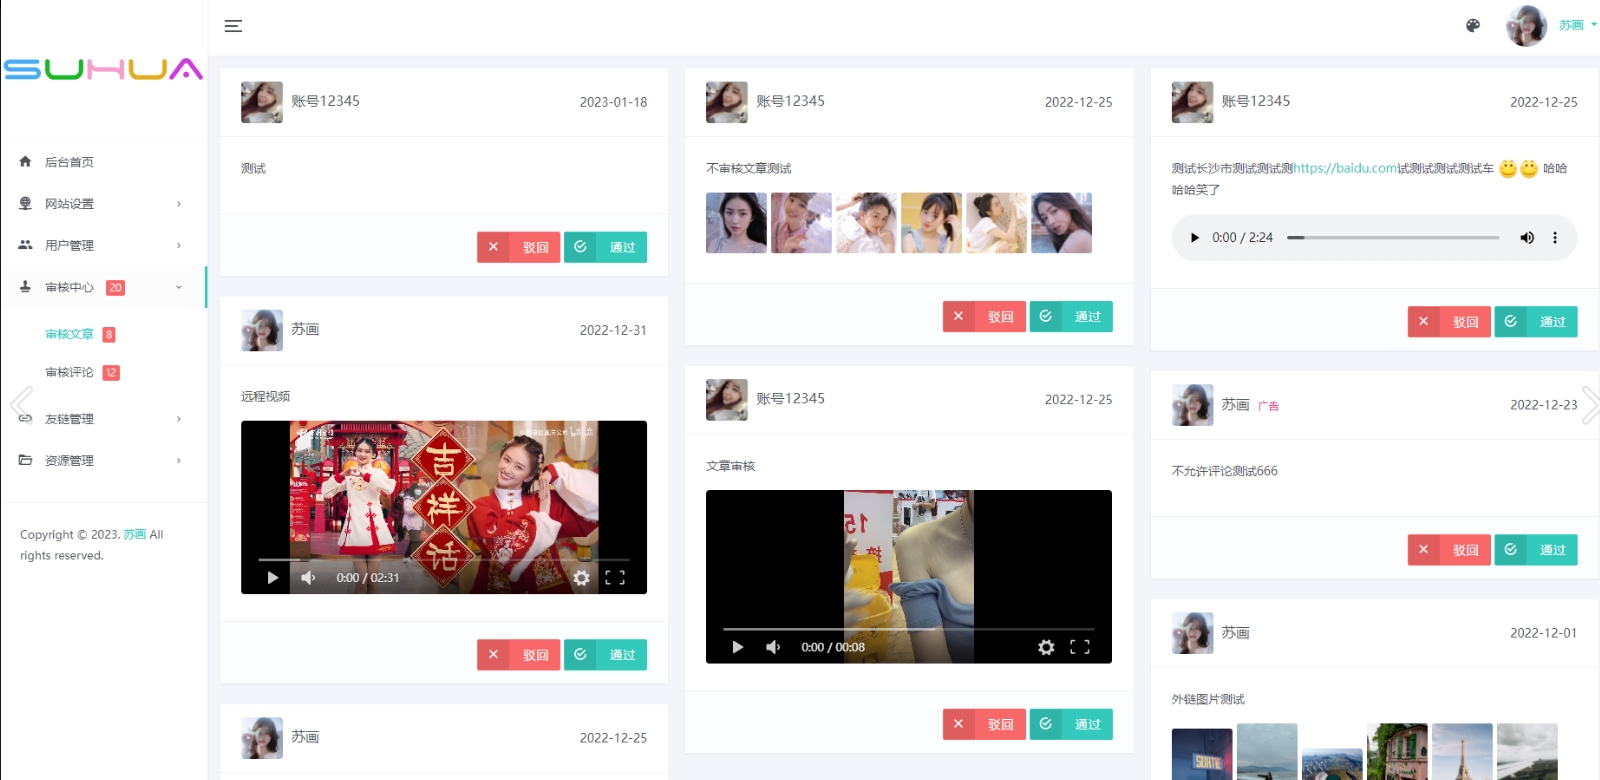Viewport: 1600px width, 780px height.
Task: Play the audio clip
Action: click(x=1194, y=238)
